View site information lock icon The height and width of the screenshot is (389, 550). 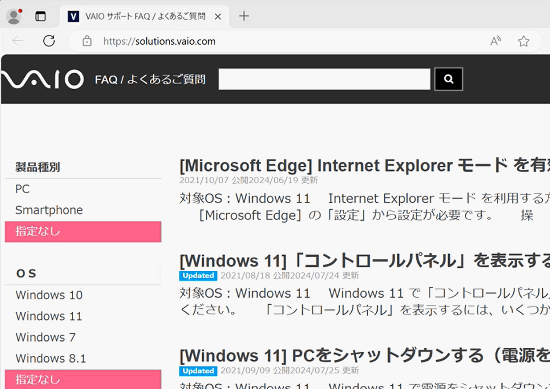point(87,41)
